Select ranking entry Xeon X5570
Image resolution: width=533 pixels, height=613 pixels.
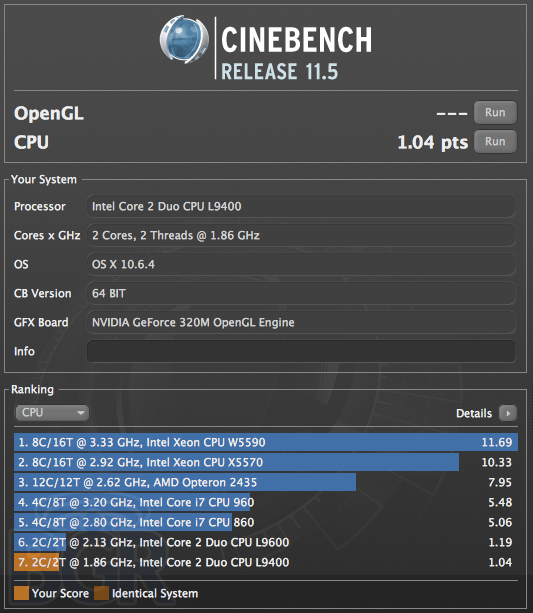266,462
